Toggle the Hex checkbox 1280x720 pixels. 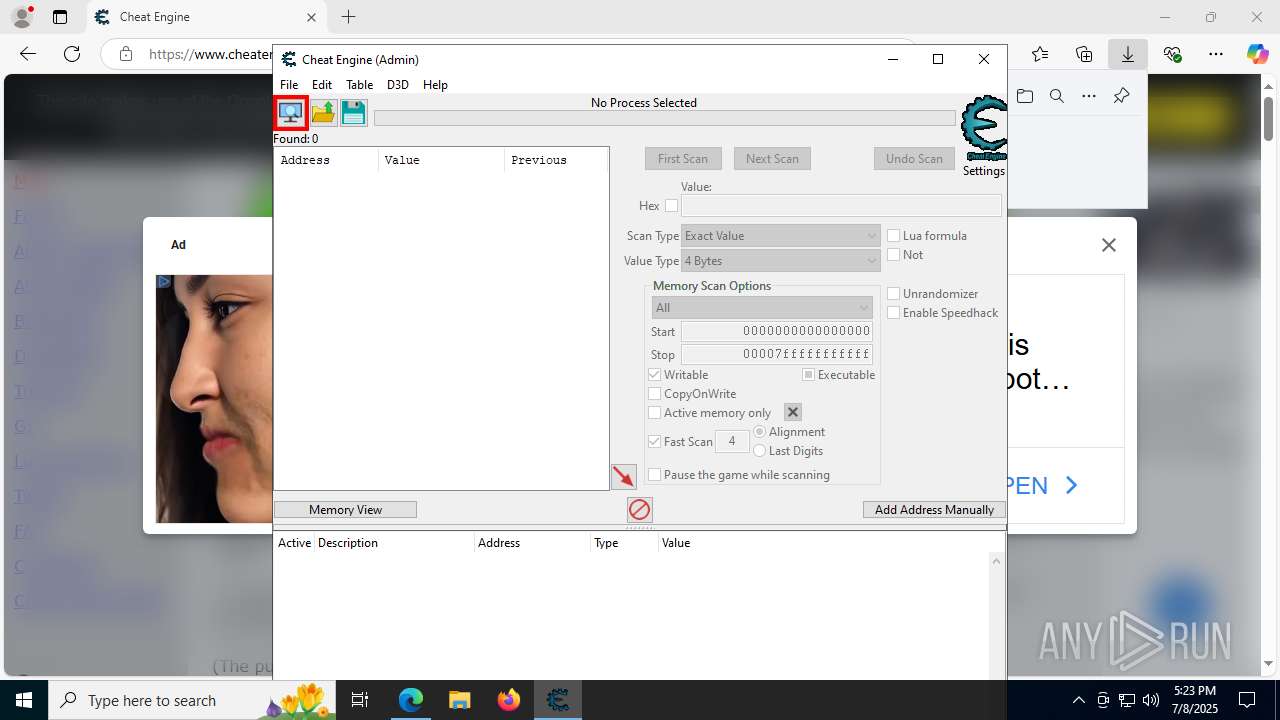672,206
